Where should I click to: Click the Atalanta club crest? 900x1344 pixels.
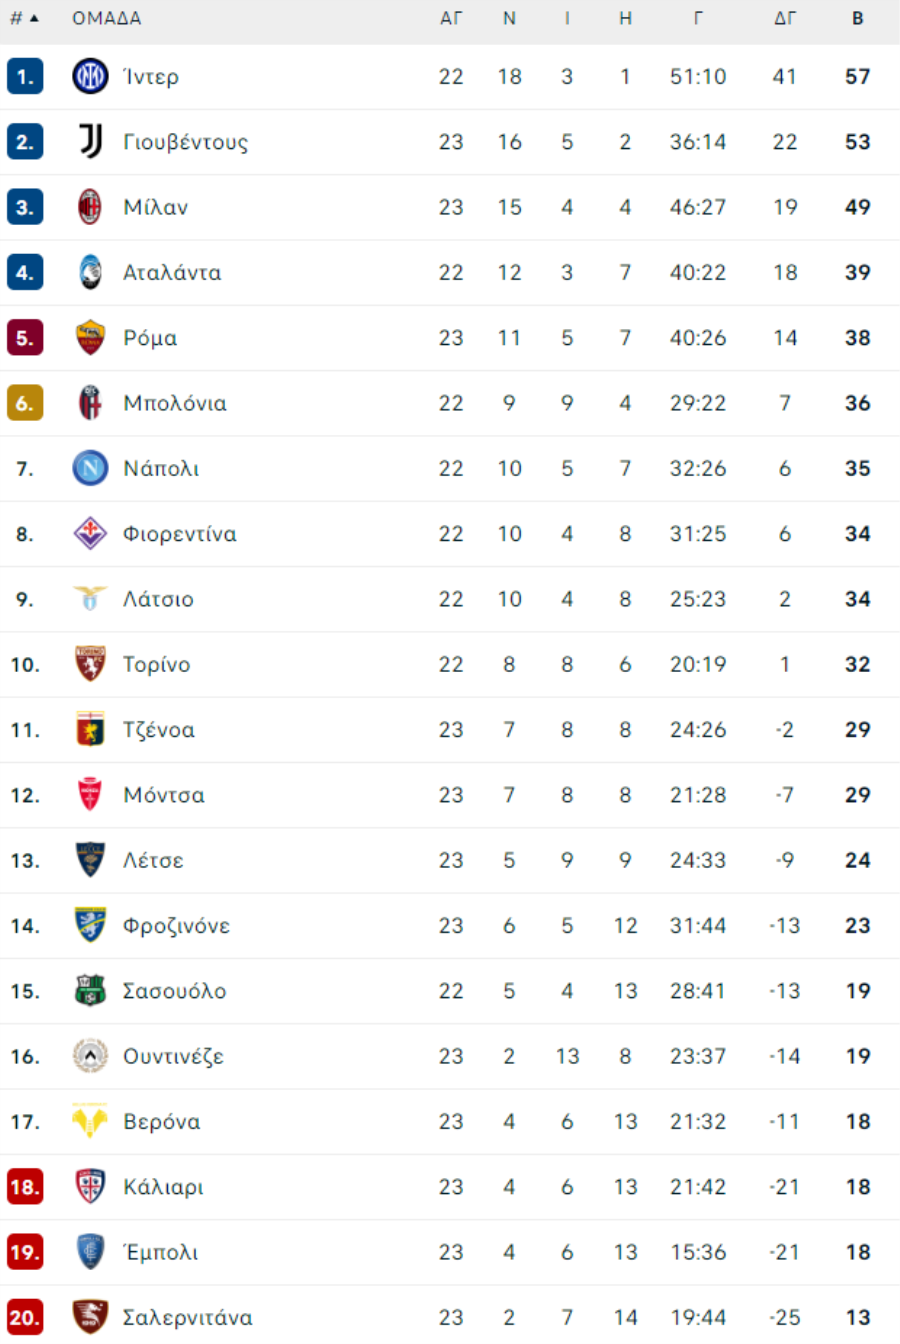pyautogui.click(x=90, y=272)
